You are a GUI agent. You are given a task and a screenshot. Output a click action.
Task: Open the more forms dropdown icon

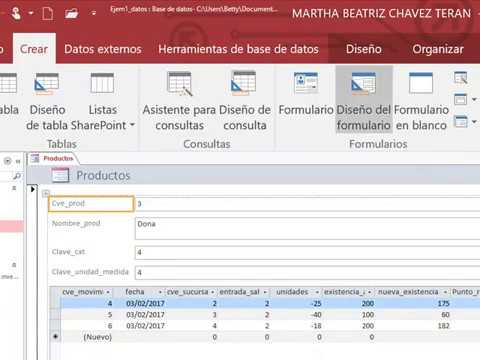[x=465, y=122]
